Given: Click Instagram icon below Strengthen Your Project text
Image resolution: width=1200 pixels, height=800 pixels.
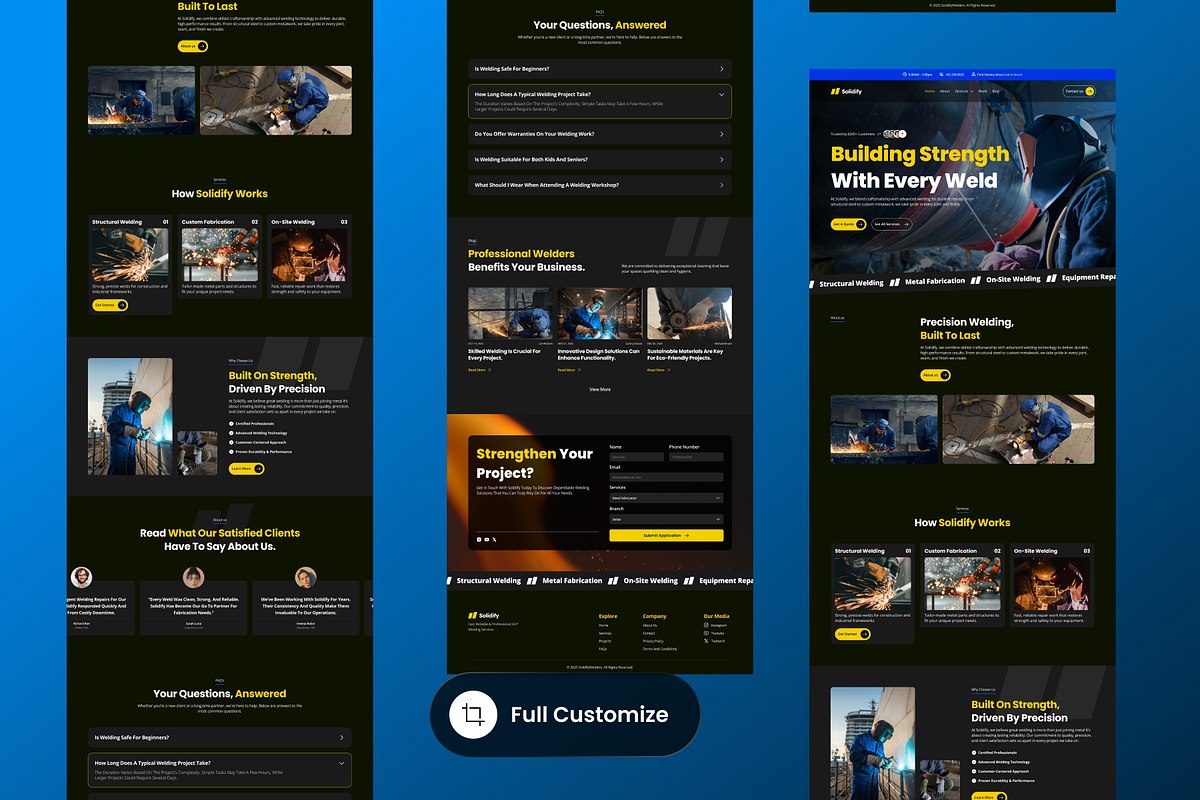Looking at the screenshot, I should point(479,539).
